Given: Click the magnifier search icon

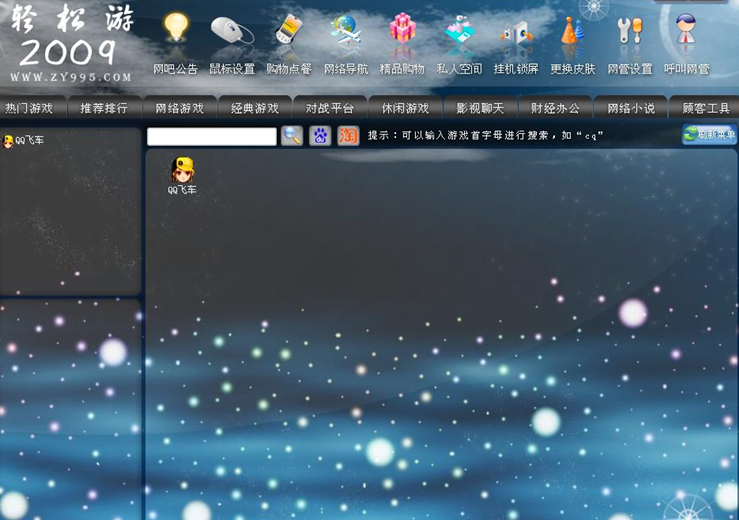Looking at the screenshot, I should pyautogui.click(x=292, y=136).
